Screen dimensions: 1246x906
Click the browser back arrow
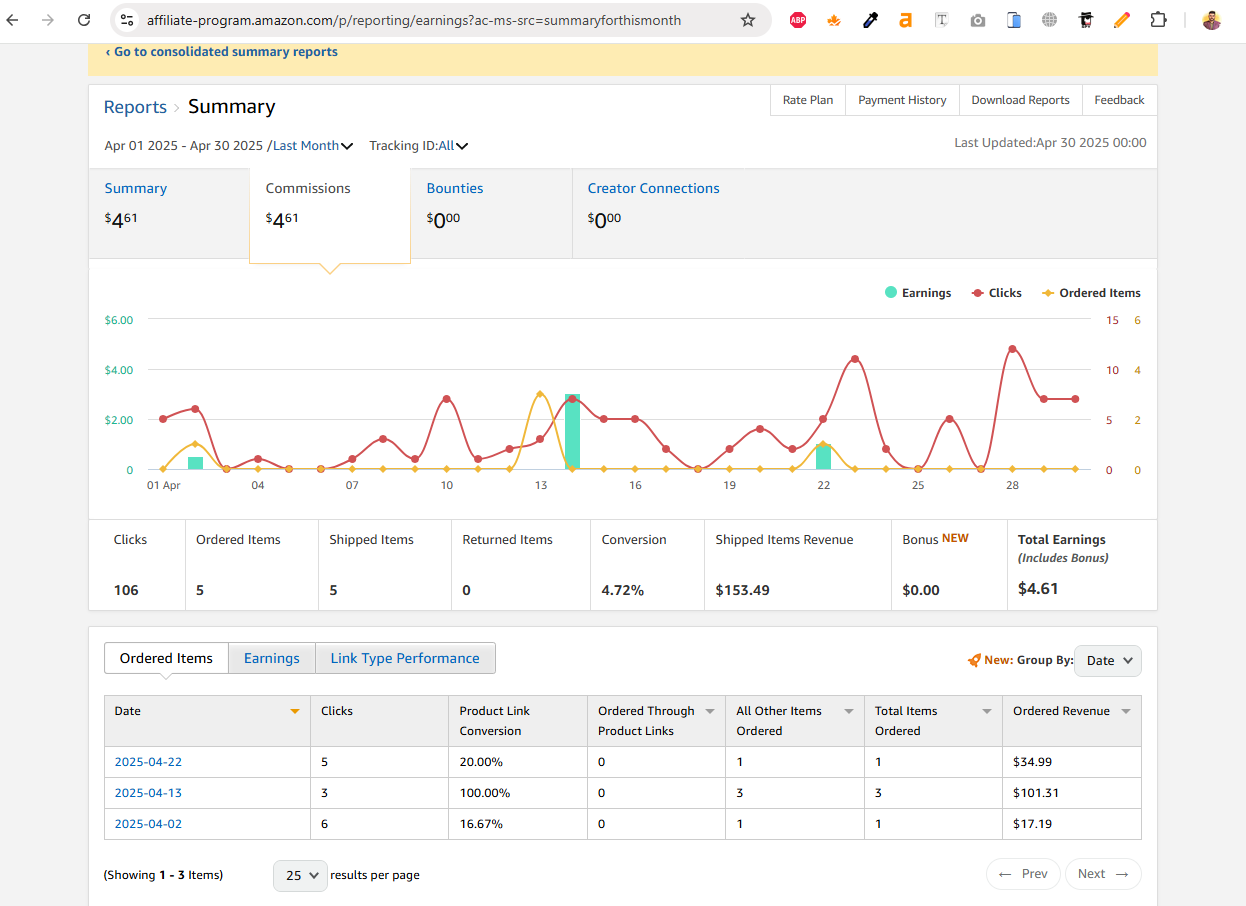point(13,20)
